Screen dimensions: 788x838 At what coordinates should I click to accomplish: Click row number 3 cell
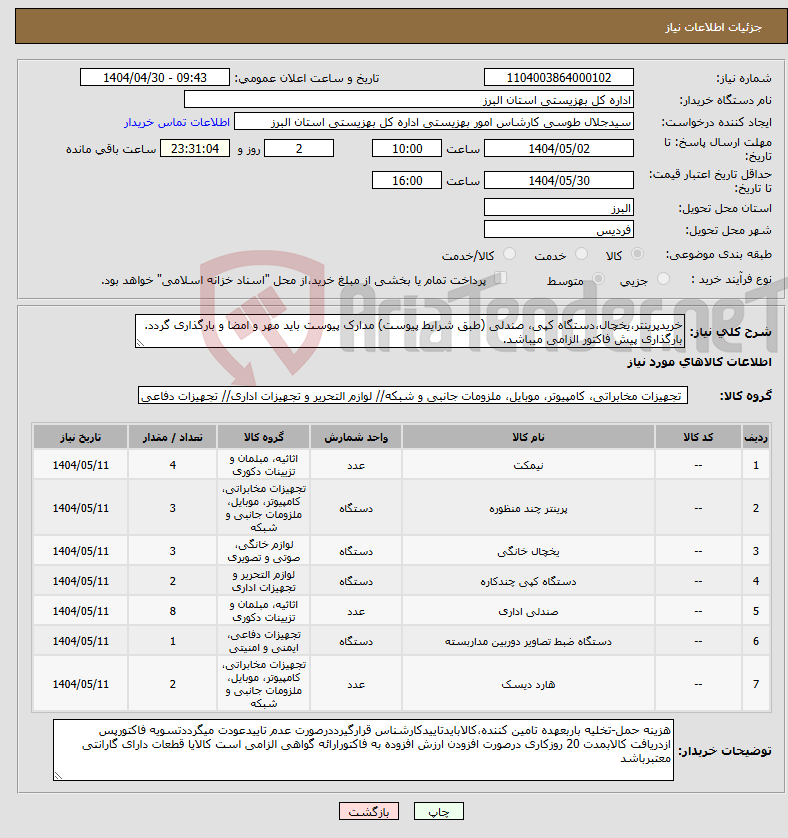click(x=755, y=551)
